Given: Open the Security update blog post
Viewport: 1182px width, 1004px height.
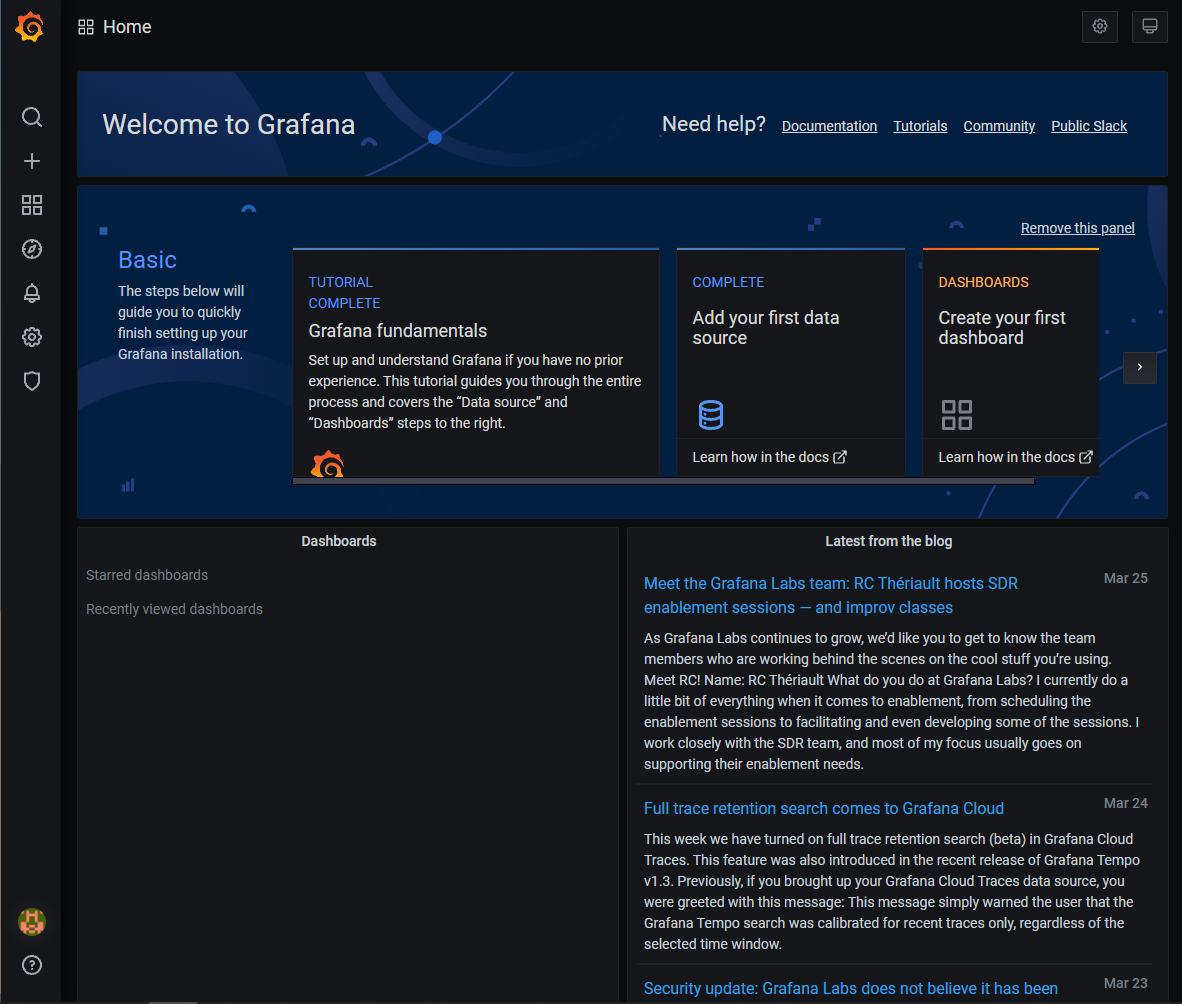Looking at the screenshot, I should click(x=850, y=988).
